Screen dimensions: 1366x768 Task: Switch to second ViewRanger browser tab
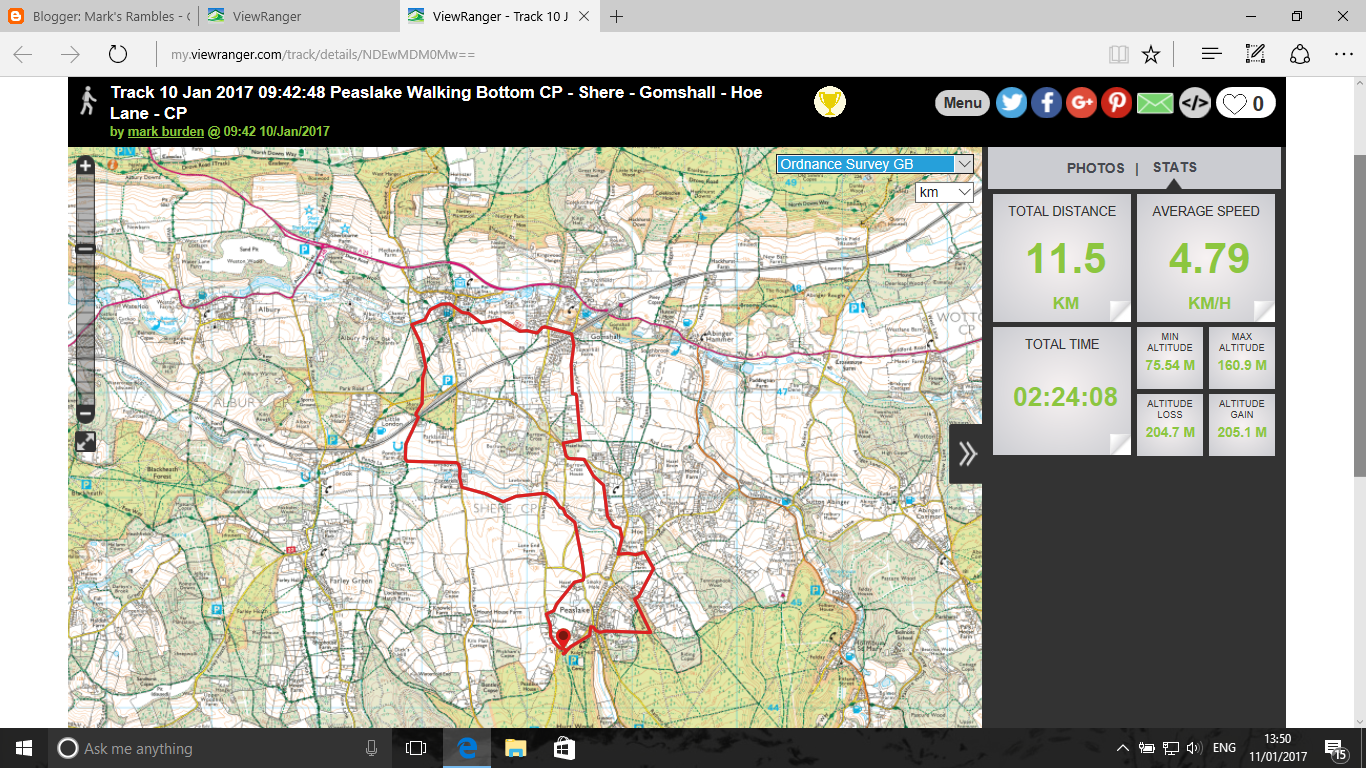(297, 16)
